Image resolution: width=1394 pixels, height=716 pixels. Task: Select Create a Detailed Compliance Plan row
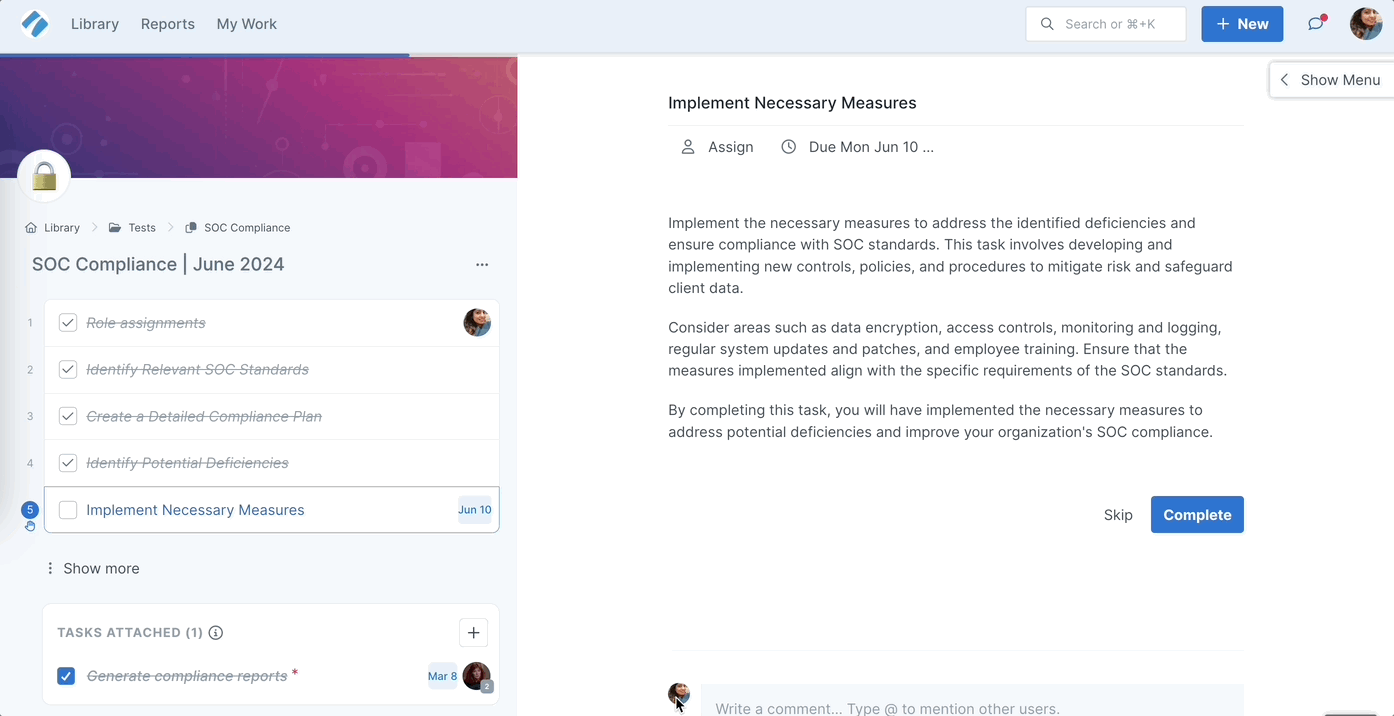(x=272, y=416)
